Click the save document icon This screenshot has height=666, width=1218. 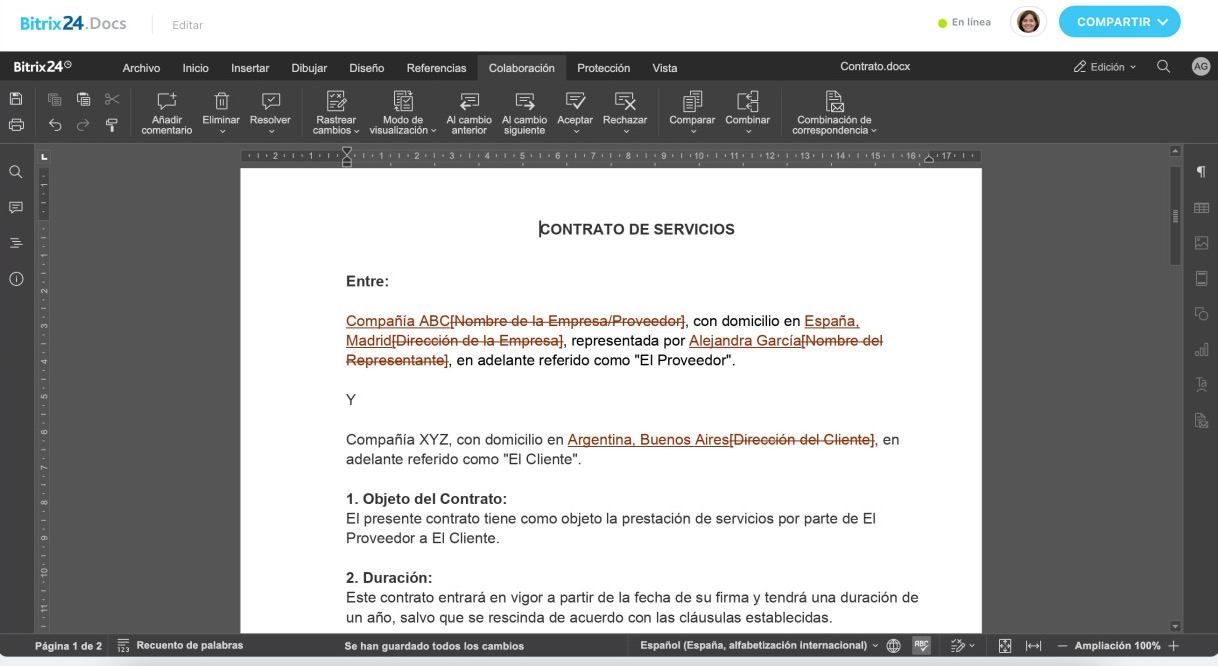pos(16,99)
